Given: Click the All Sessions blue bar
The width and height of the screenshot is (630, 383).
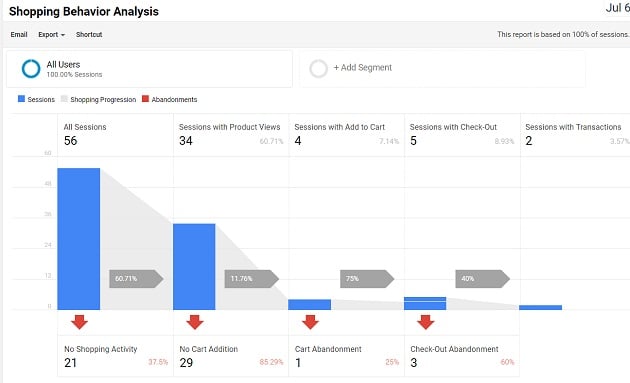Looking at the screenshot, I should (79, 239).
